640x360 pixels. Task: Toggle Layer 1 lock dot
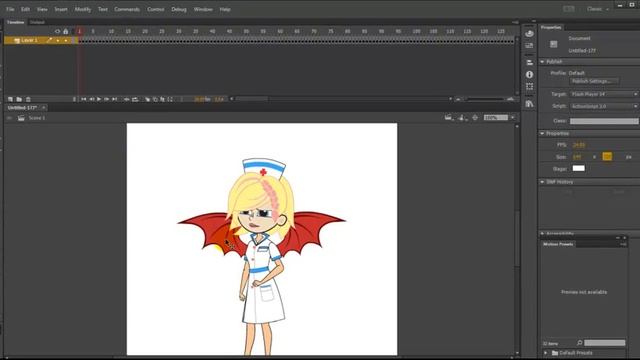(x=66, y=40)
